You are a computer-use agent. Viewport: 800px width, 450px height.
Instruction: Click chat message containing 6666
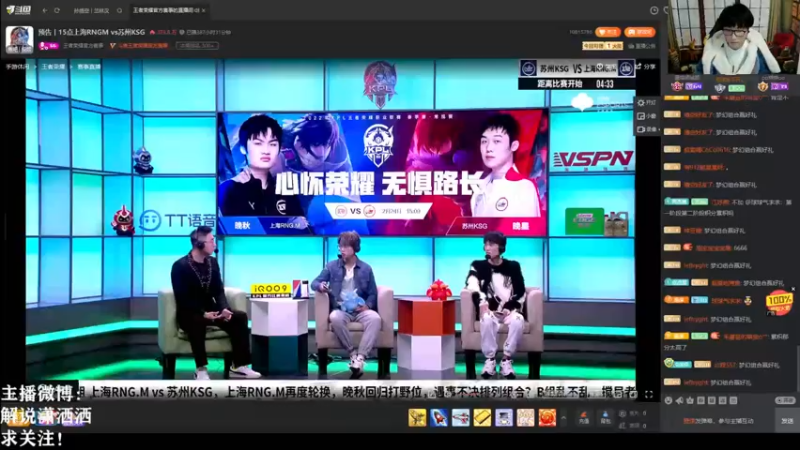tap(705, 248)
